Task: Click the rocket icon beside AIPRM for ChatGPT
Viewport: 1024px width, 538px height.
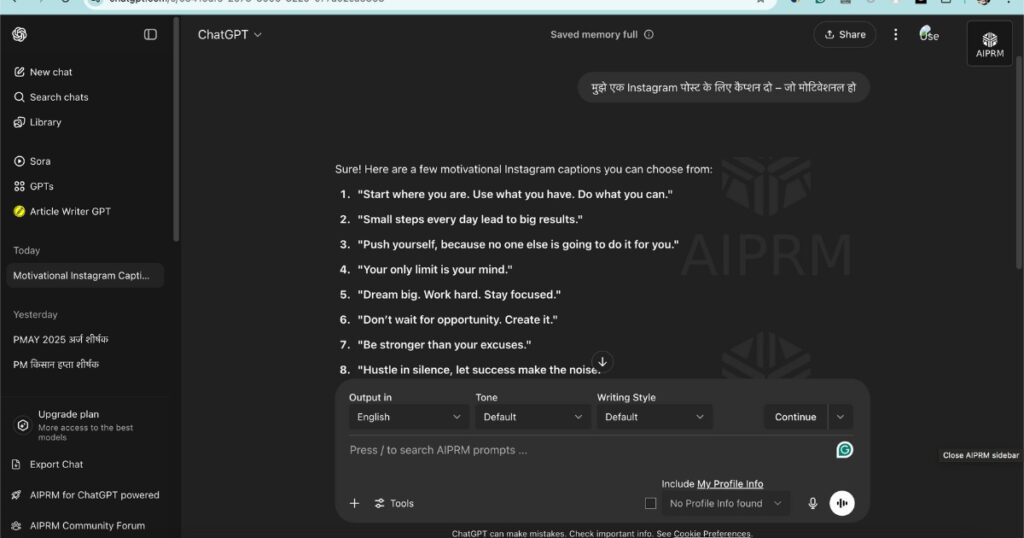Action: (16, 495)
